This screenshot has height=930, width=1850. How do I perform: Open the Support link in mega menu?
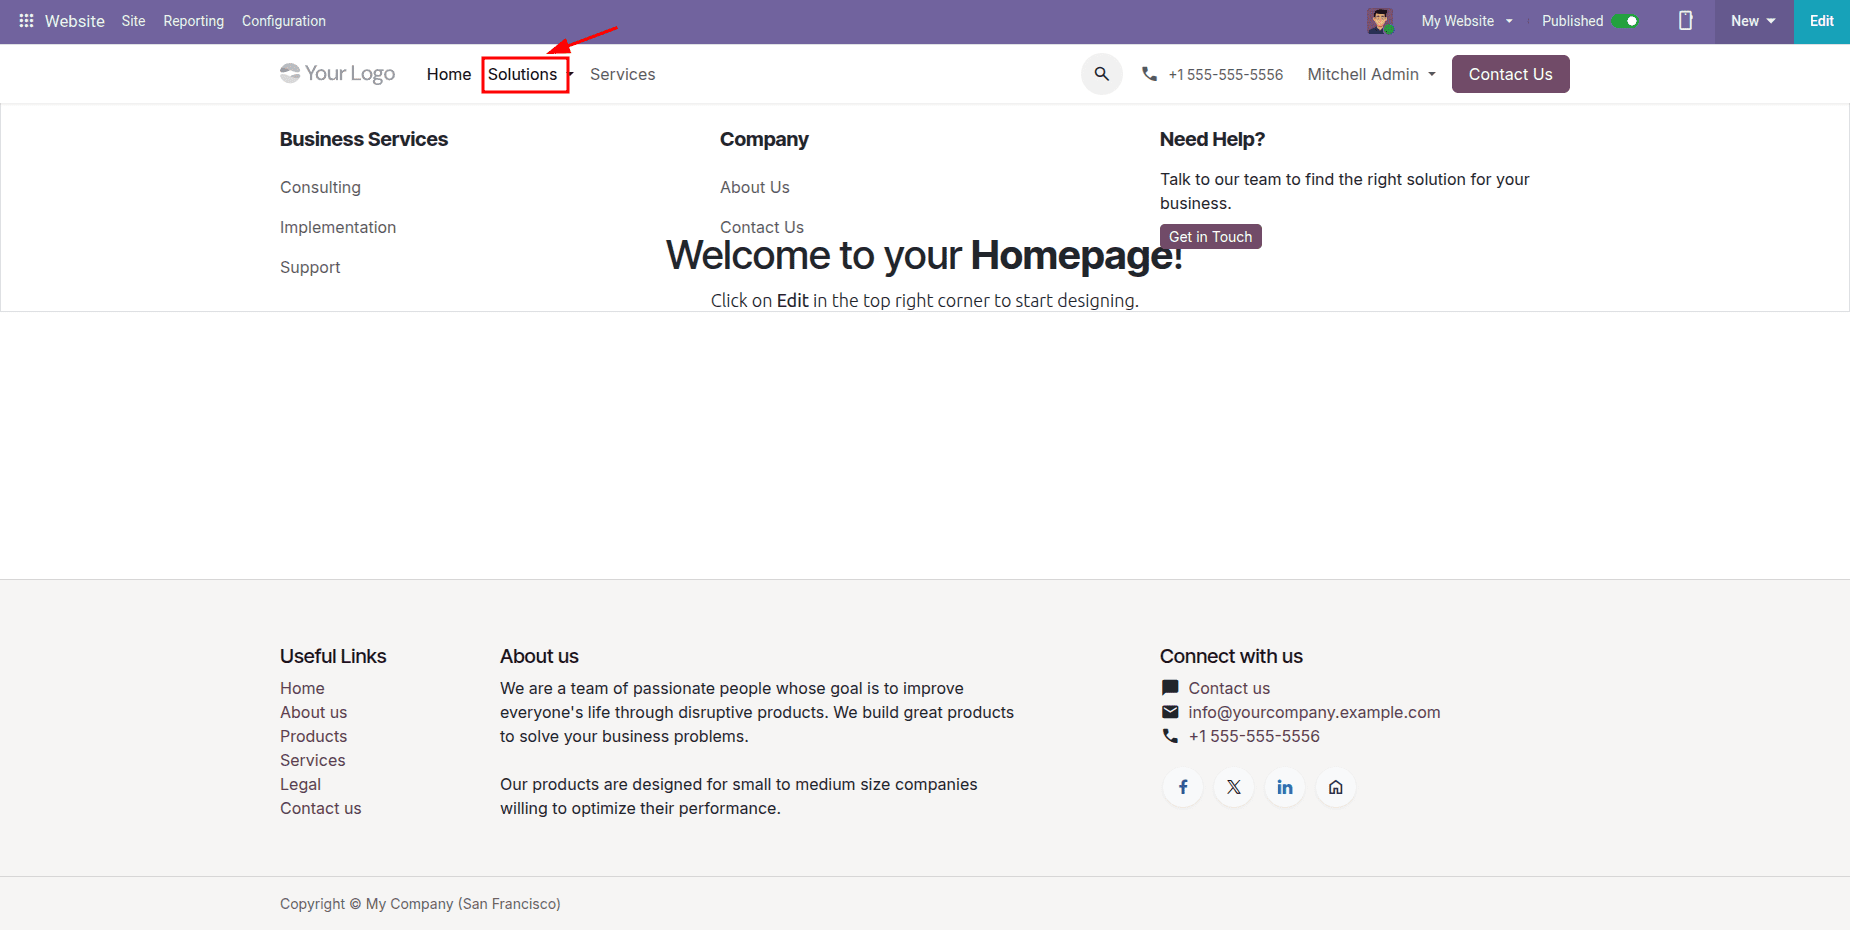click(x=310, y=267)
